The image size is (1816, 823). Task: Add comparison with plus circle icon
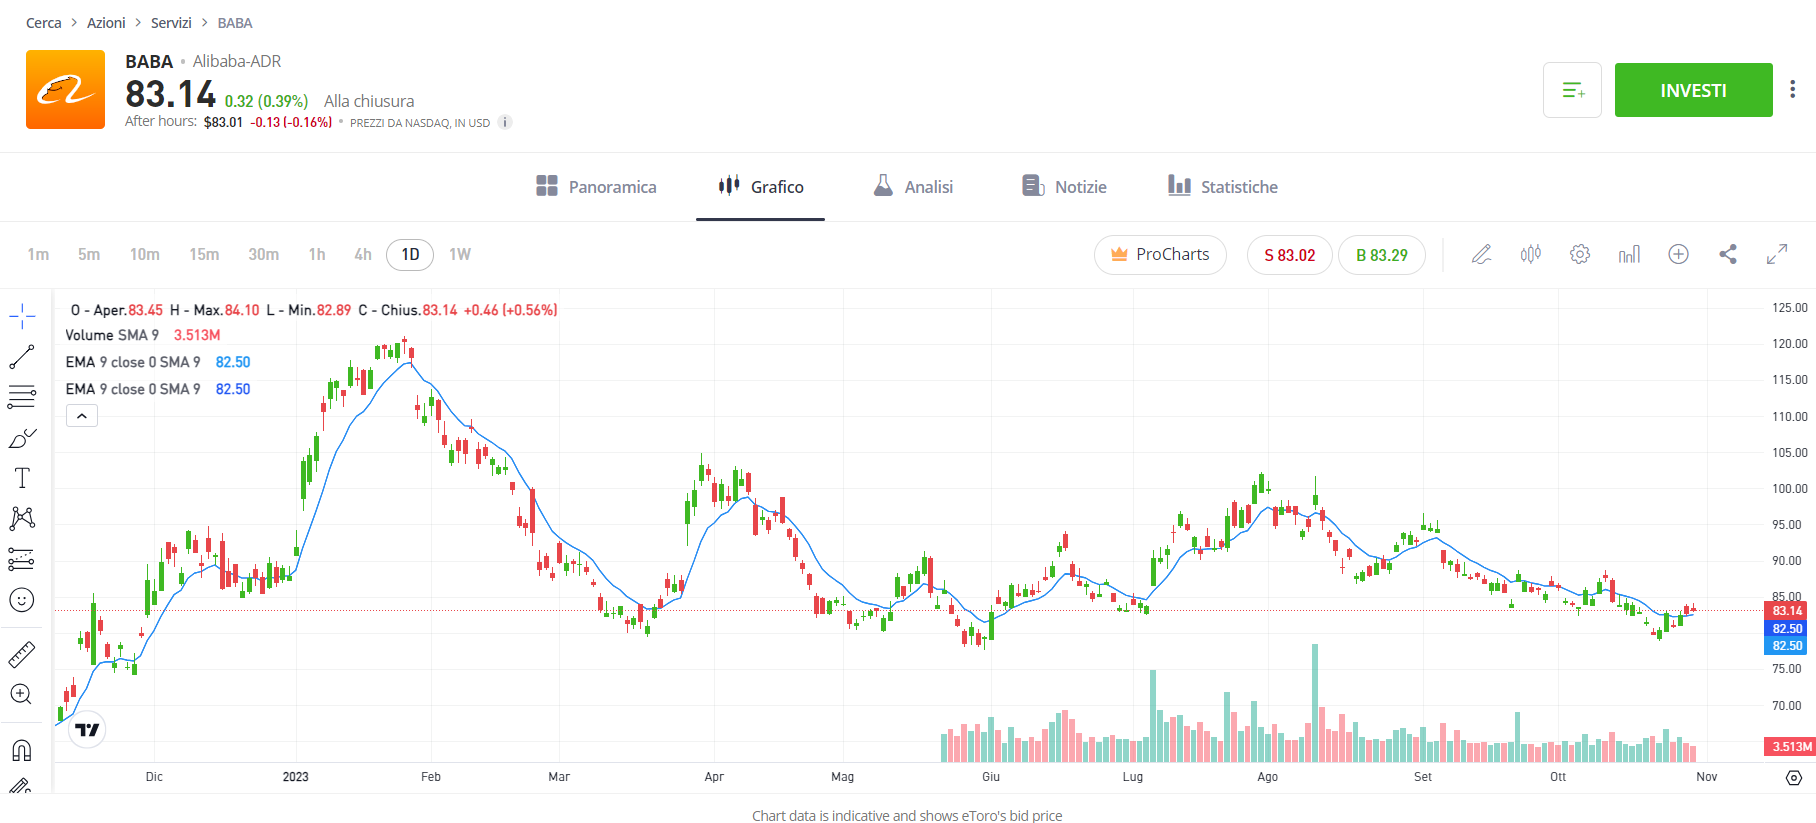[1679, 254]
